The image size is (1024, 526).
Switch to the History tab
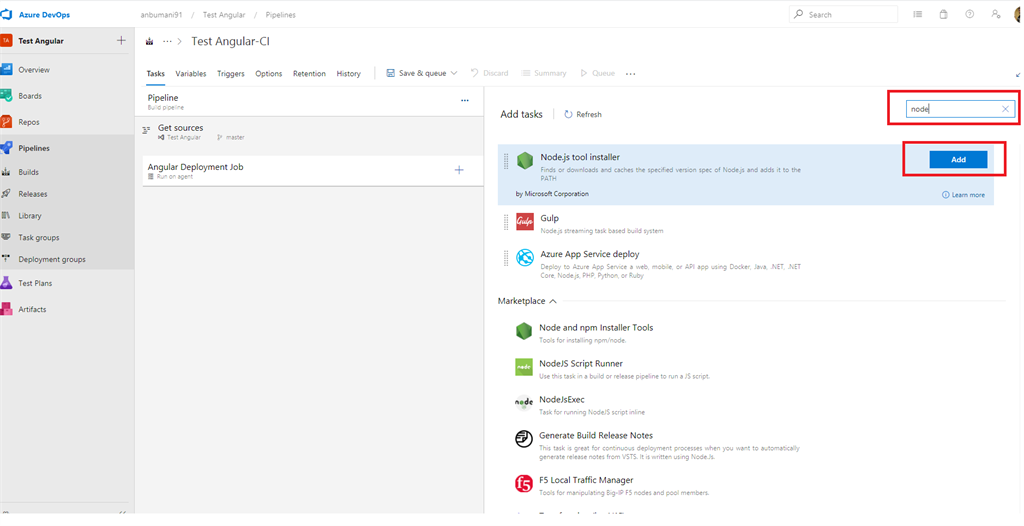(348, 74)
